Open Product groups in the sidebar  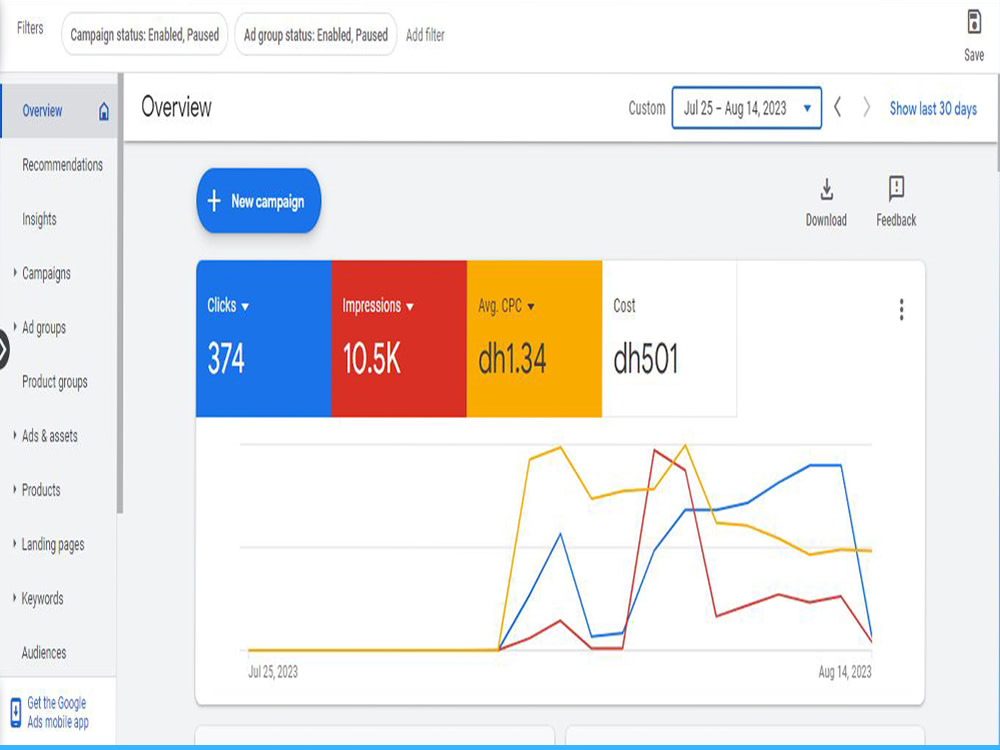coord(55,381)
